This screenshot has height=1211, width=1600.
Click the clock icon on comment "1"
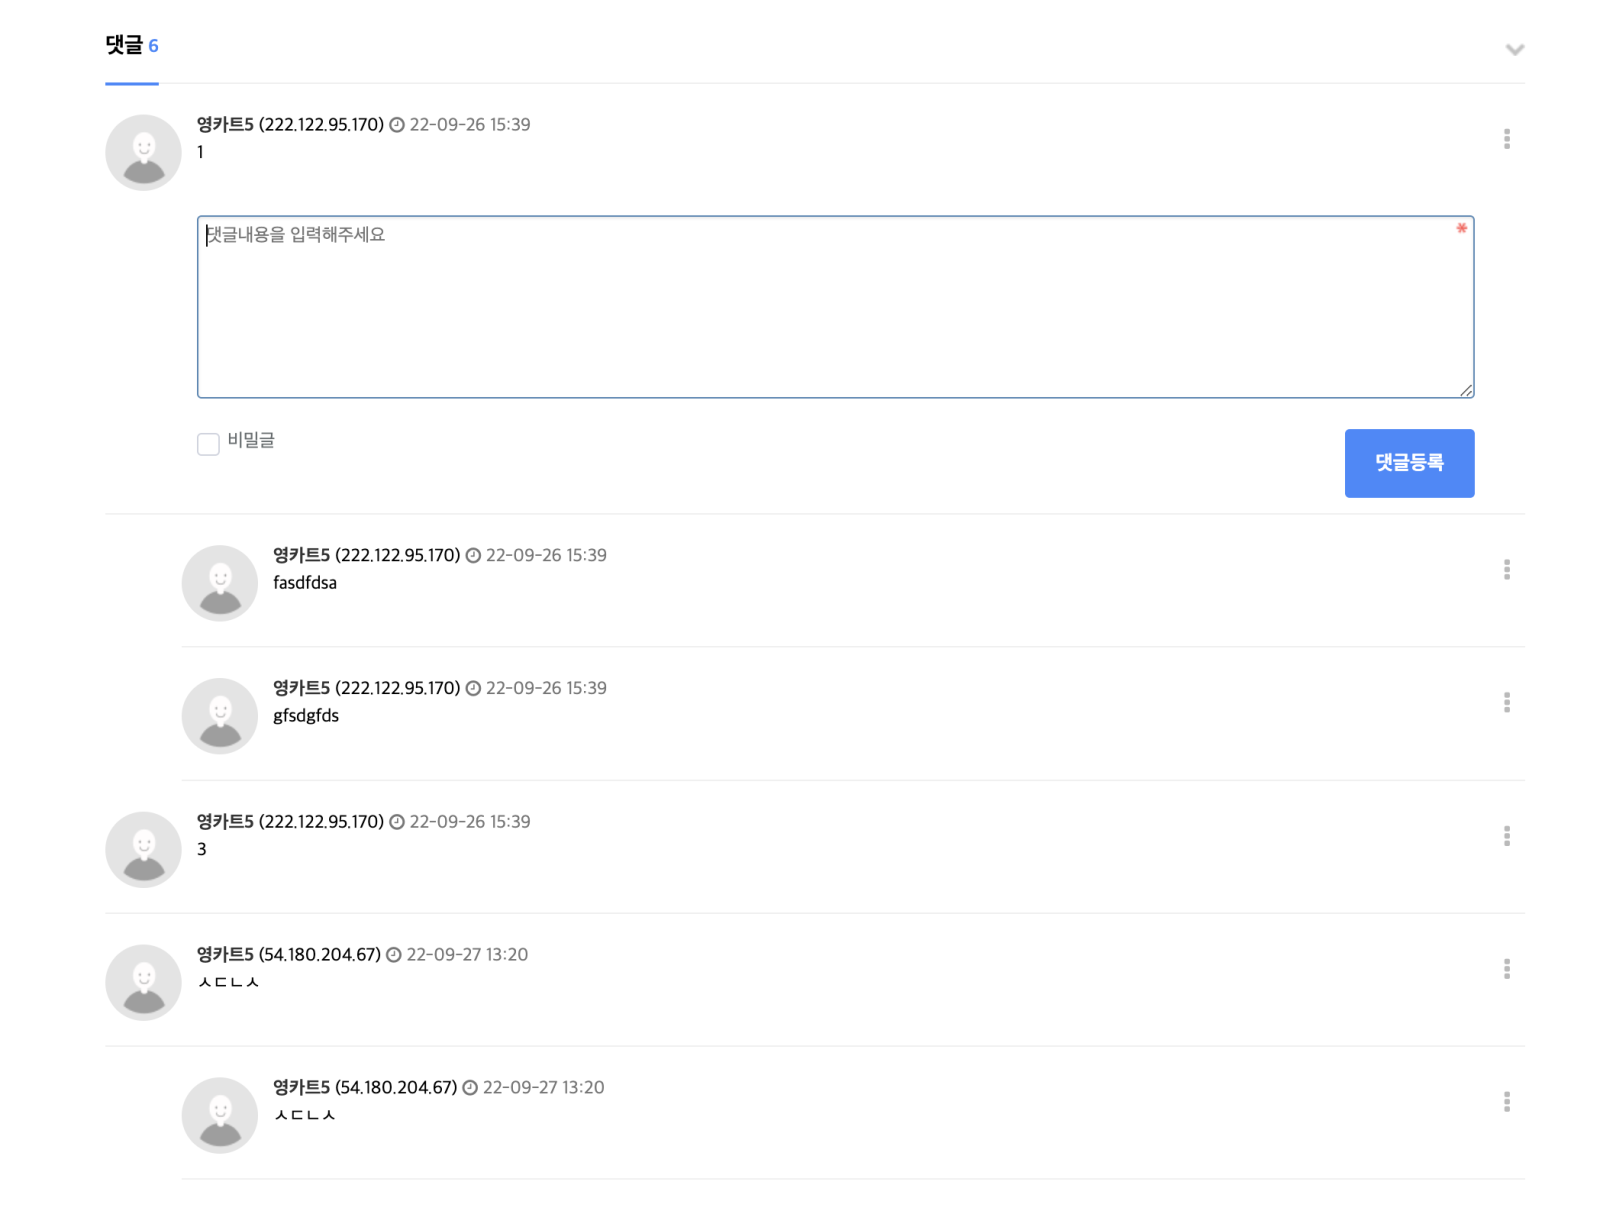tap(397, 125)
